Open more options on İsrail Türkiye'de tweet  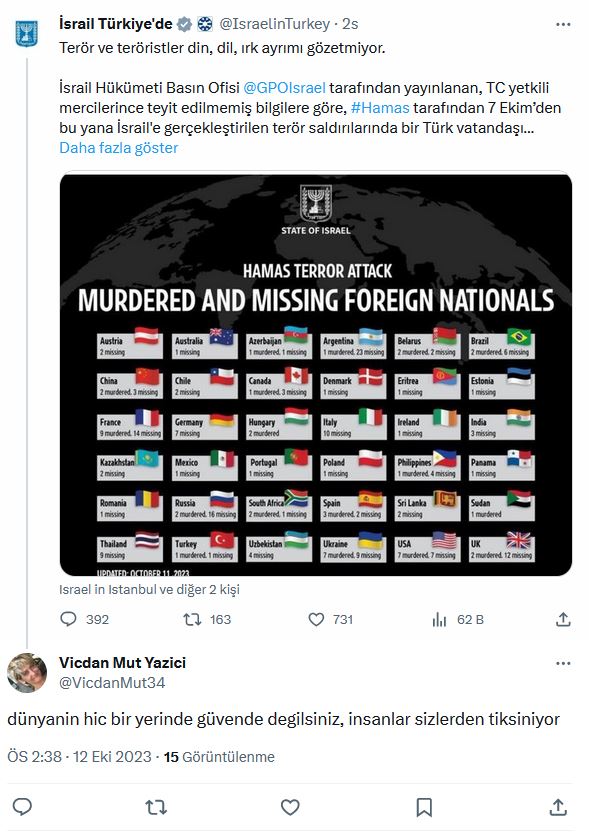tap(563, 24)
